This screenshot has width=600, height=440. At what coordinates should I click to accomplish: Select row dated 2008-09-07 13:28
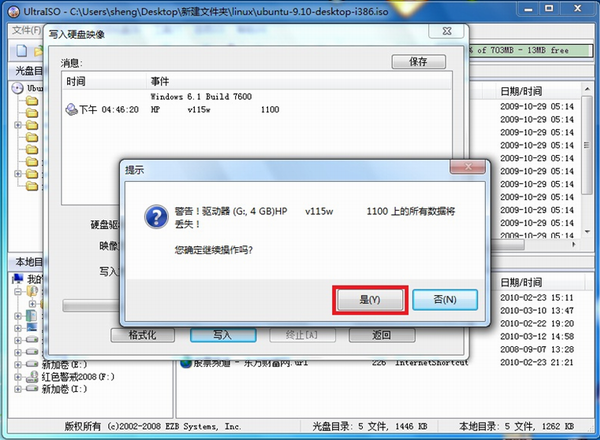pyautogui.click(x=536, y=349)
